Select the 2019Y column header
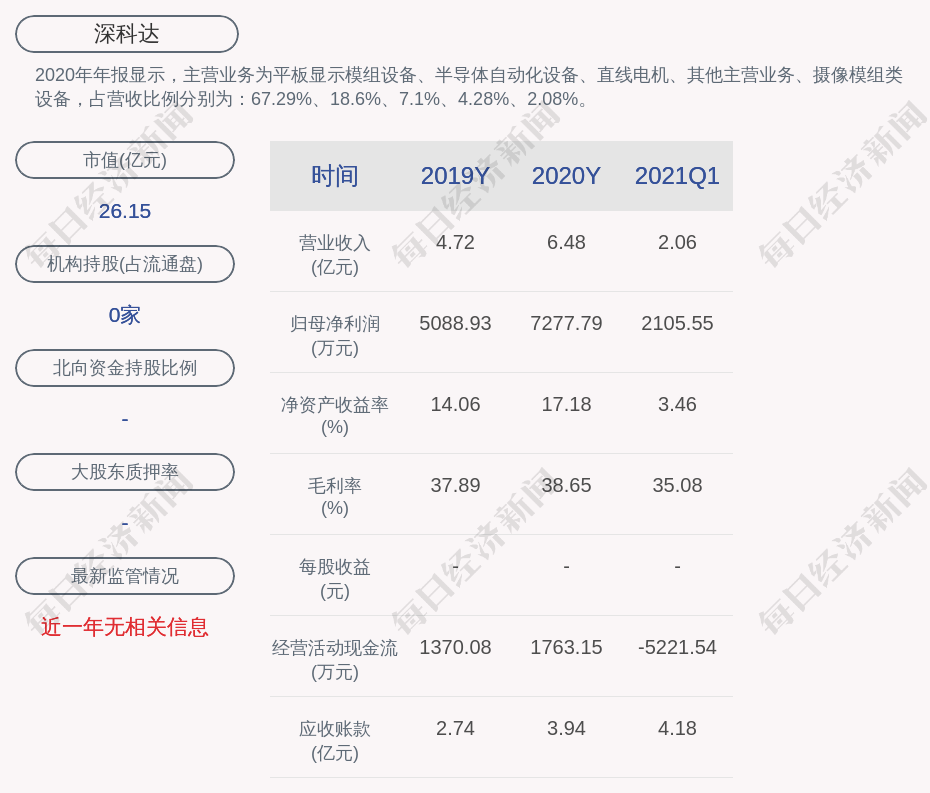The image size is (930, 793). [455, 176]
